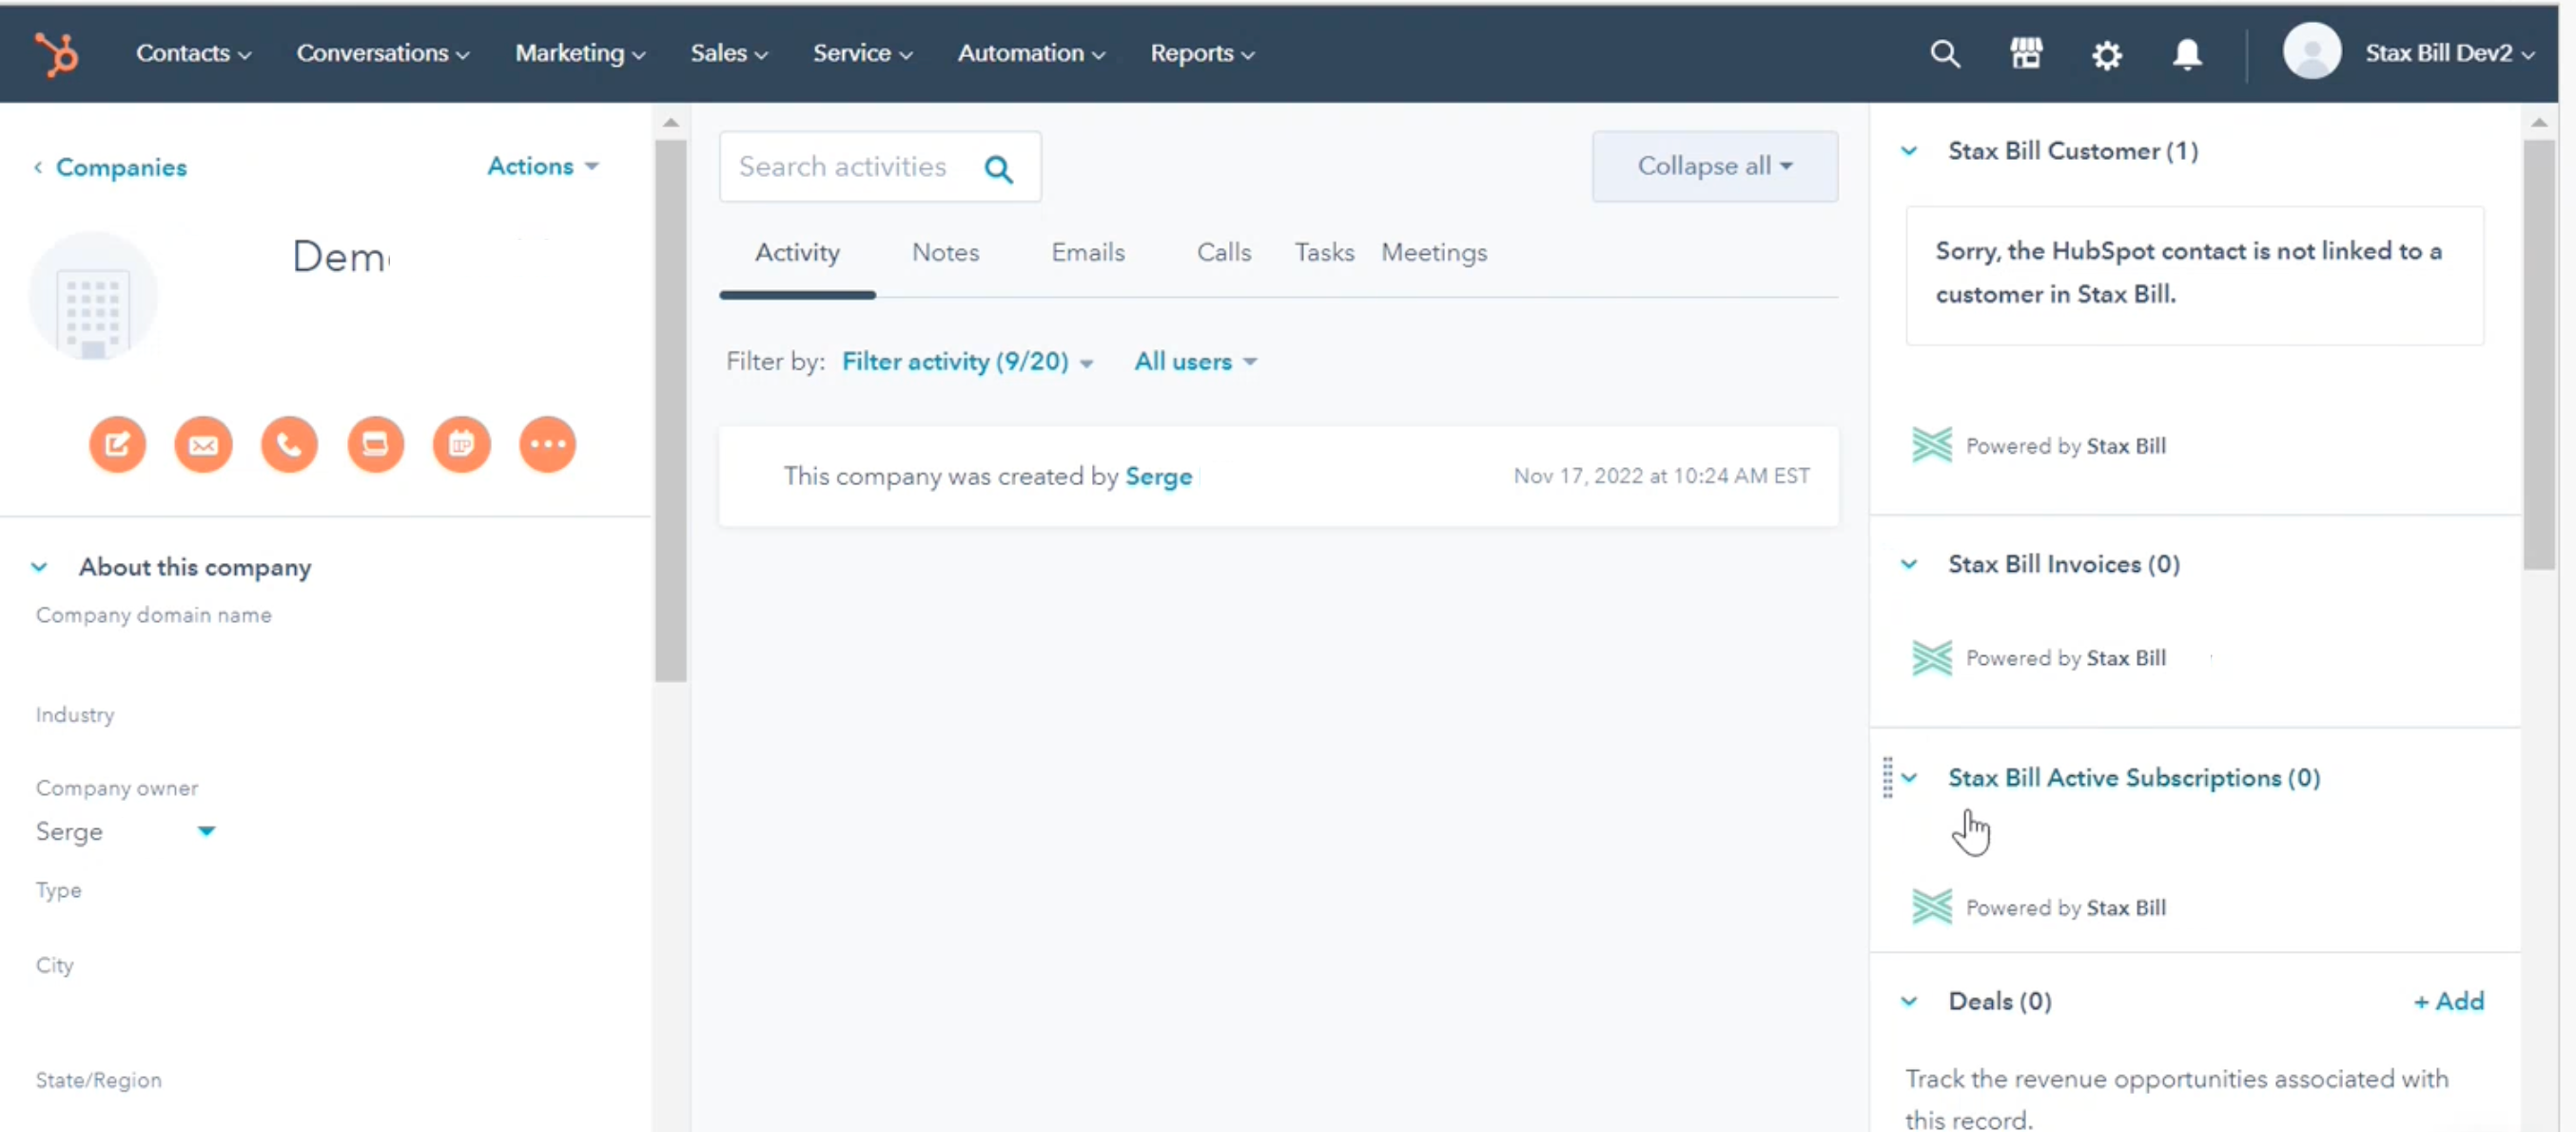
Task: Open the search magnifier in top bar
Action: (1944, 53)
